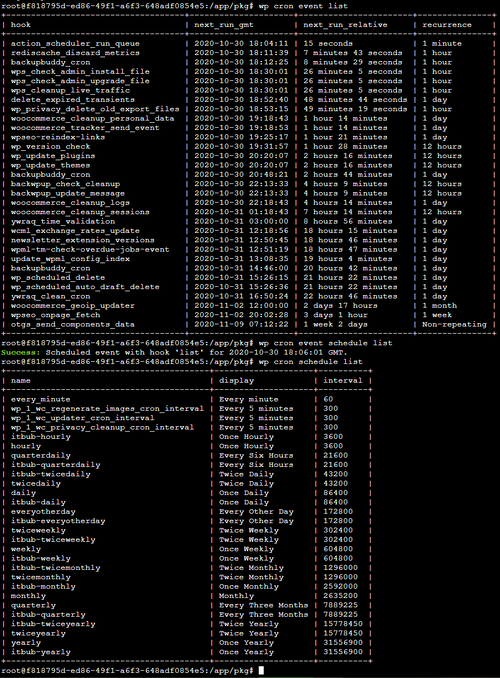Click the next_run_gmt column header
Image resolution: width=500 pixels, height=678 pixels.
tap(224, 25)
